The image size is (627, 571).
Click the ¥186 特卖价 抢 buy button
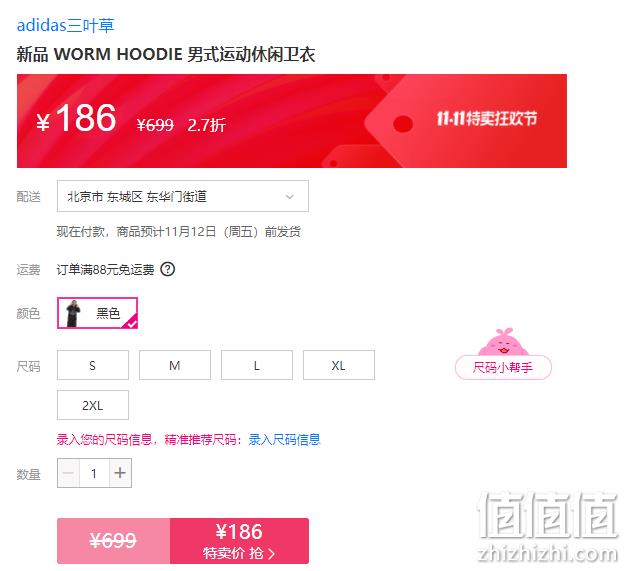(x=239, y=541)
